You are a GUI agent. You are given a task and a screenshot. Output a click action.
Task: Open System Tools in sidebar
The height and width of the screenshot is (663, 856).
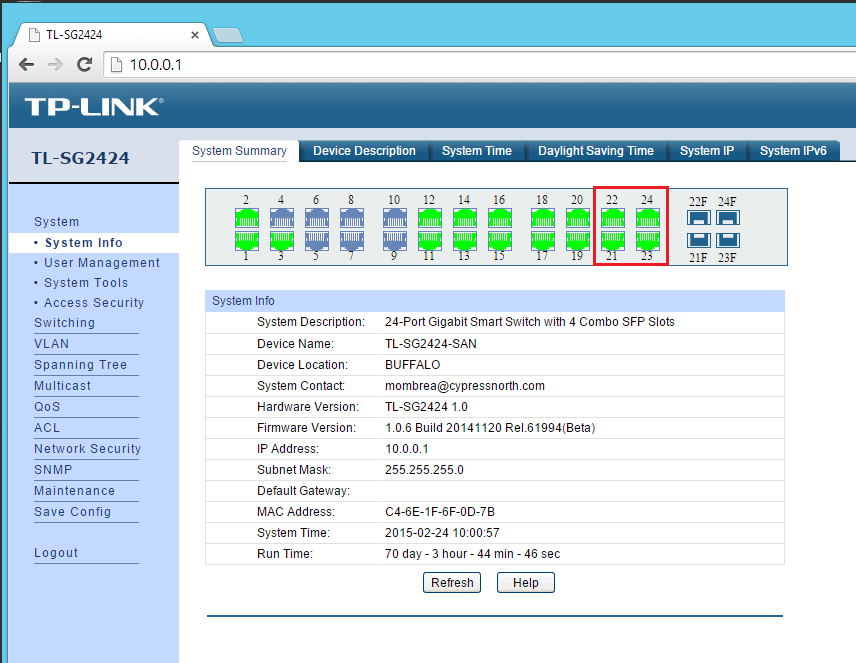(x=86, y=283)
